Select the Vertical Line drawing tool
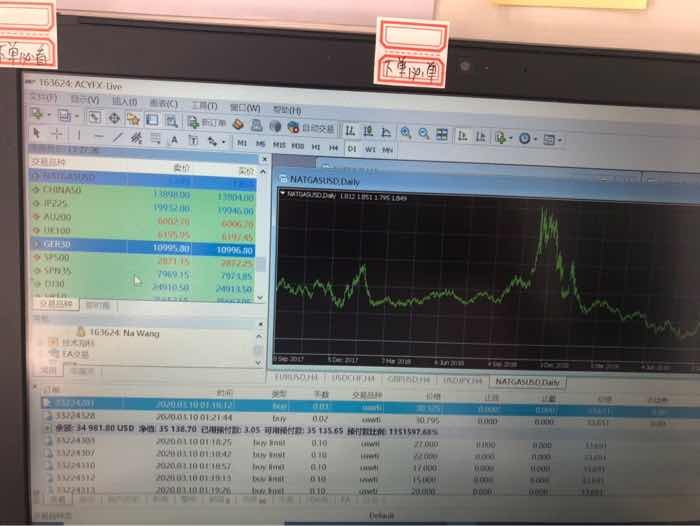Image resolution: width=700 pixels, height=526 pixels. [79, 135]
